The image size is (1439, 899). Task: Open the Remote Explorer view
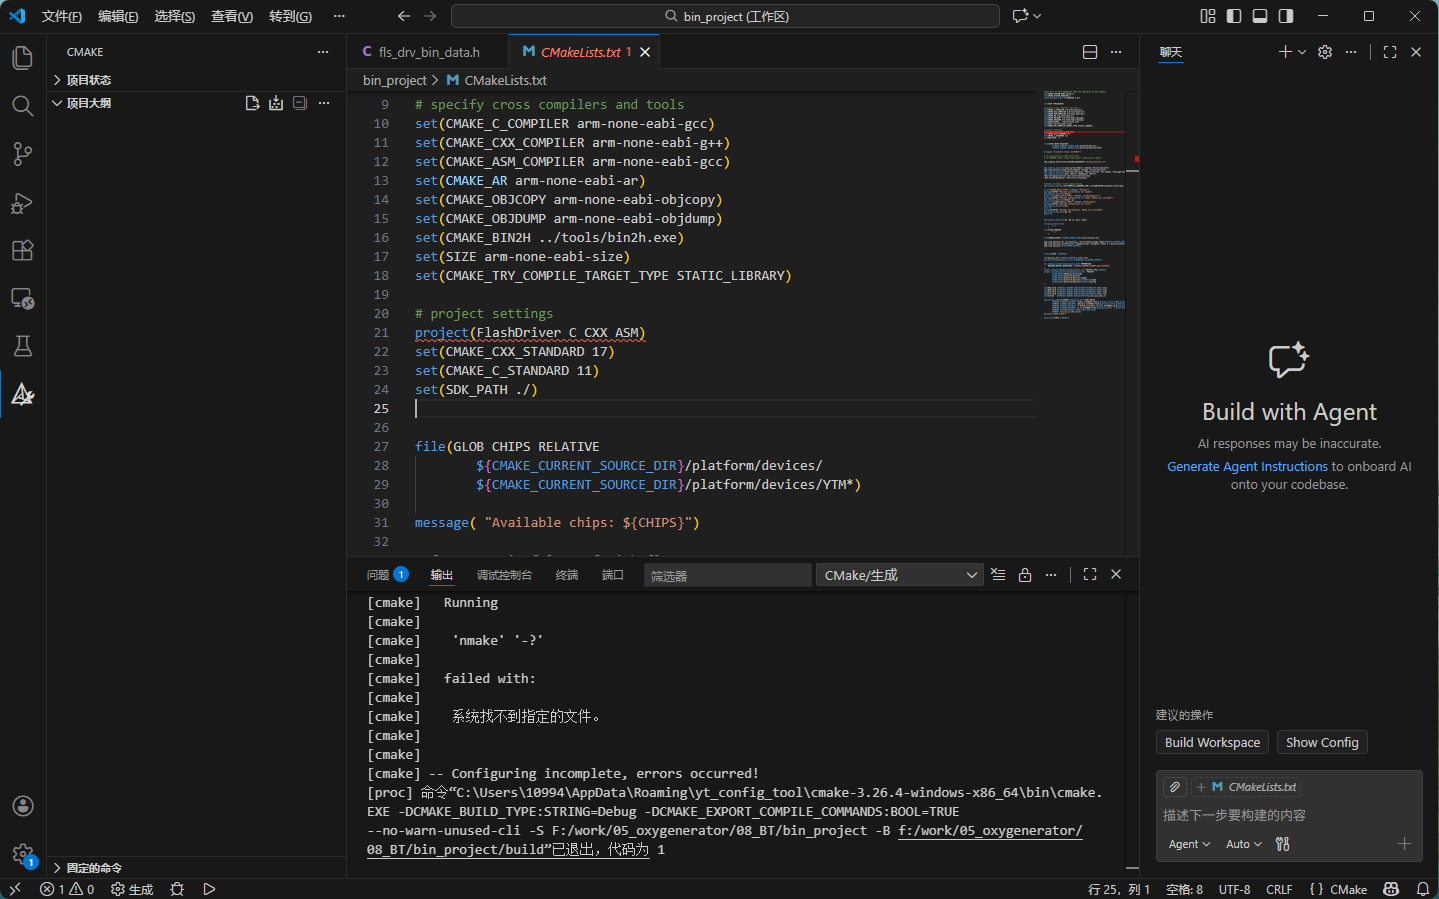coord(22,298)
